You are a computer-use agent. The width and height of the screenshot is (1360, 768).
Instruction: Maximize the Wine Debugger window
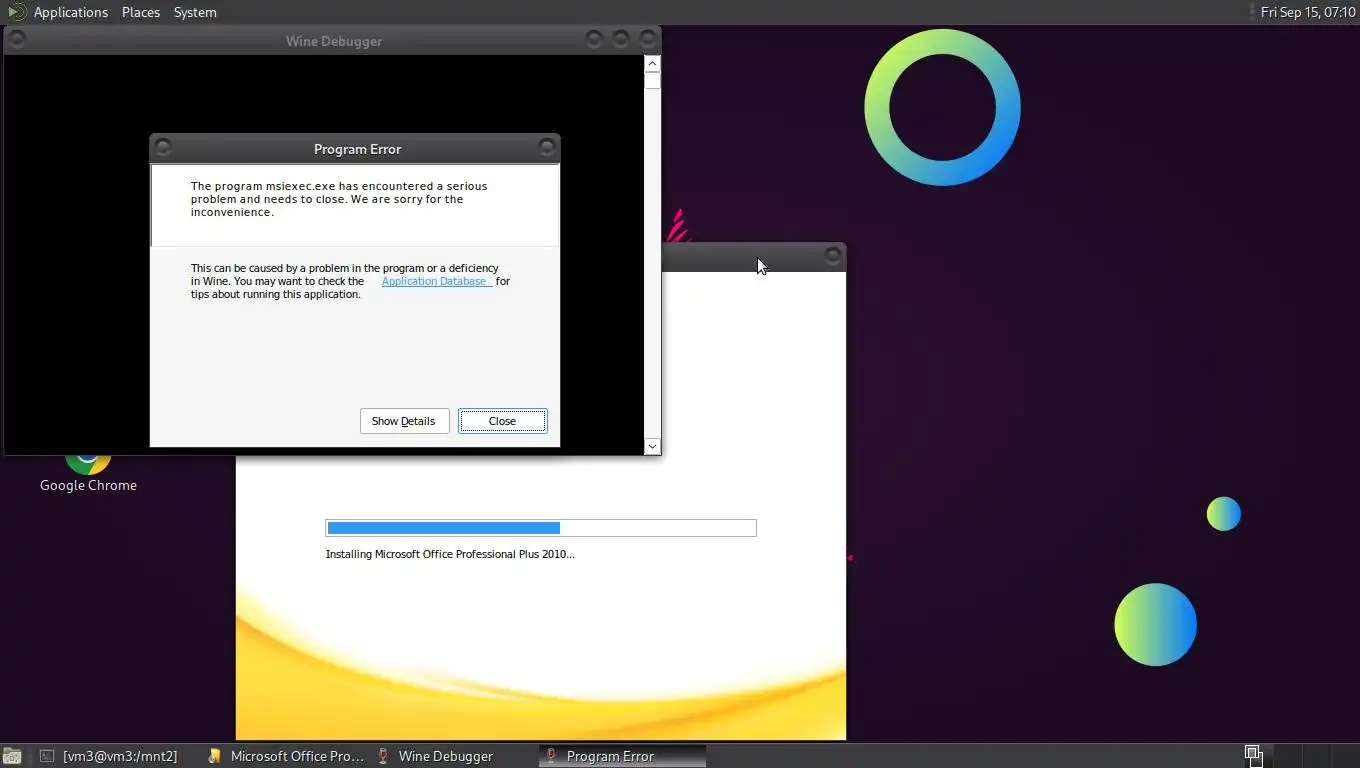621,40
